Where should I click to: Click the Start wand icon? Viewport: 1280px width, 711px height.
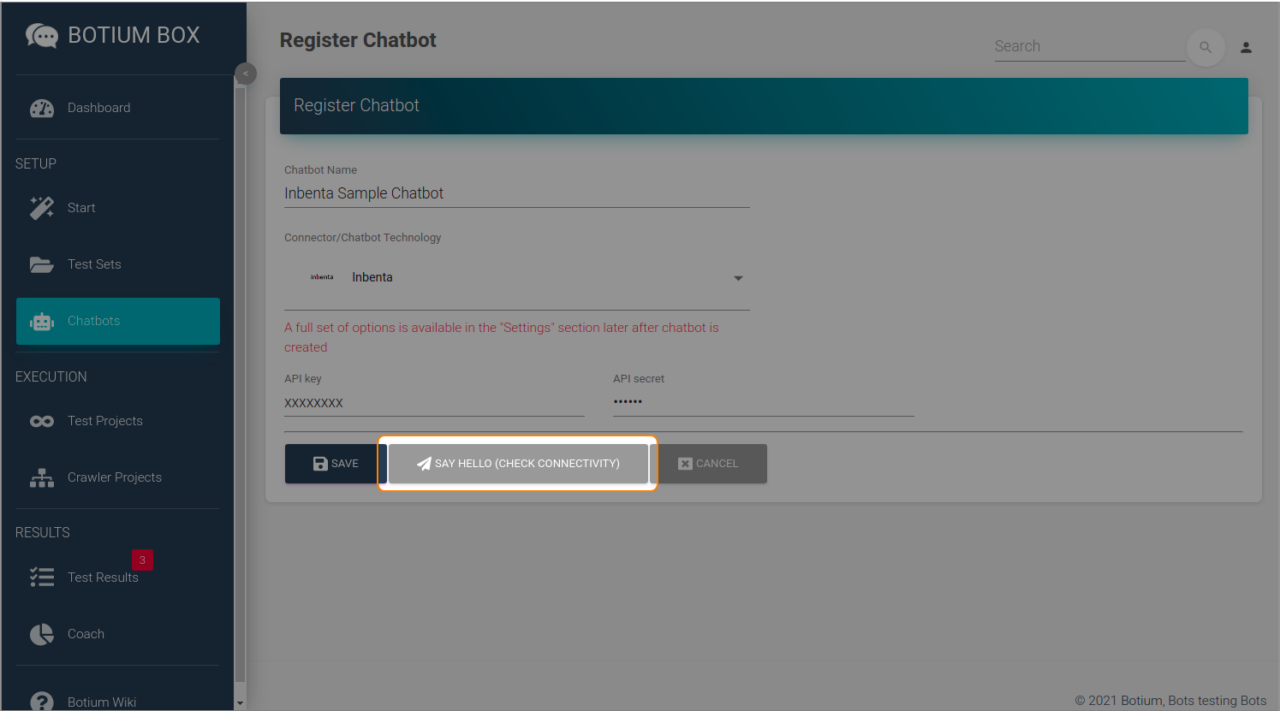click(42, 207)
